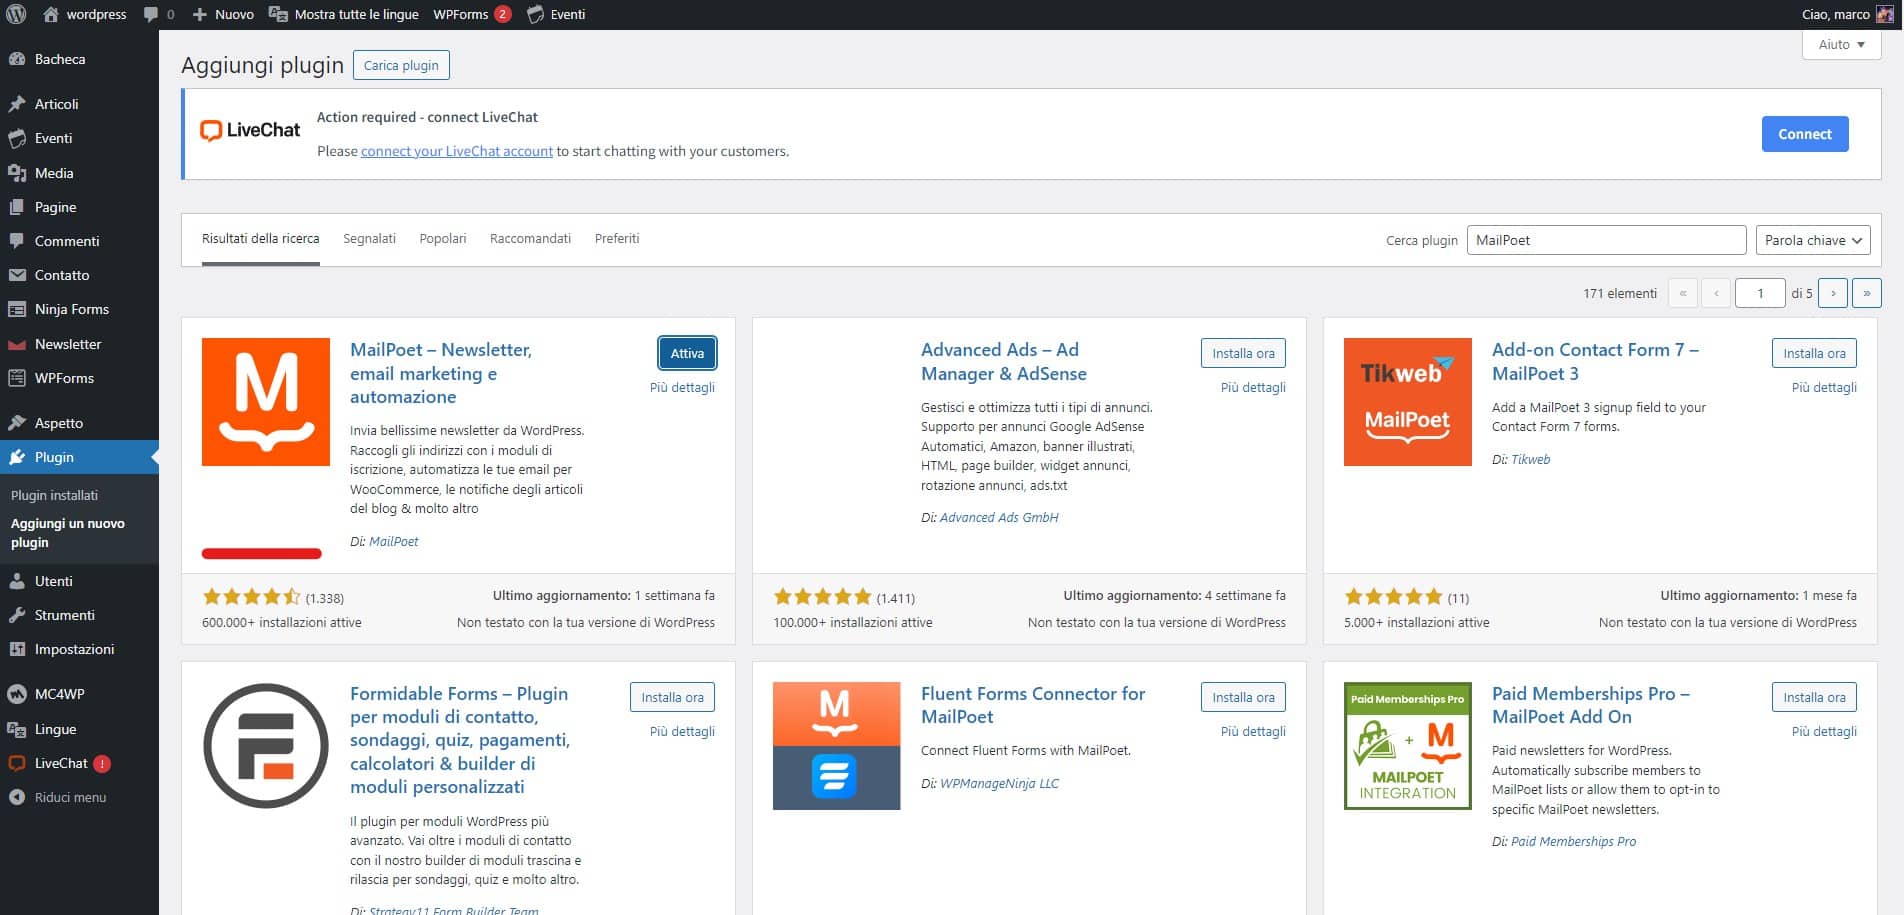Open Plugin installati submenu

[x=54, y=495]
